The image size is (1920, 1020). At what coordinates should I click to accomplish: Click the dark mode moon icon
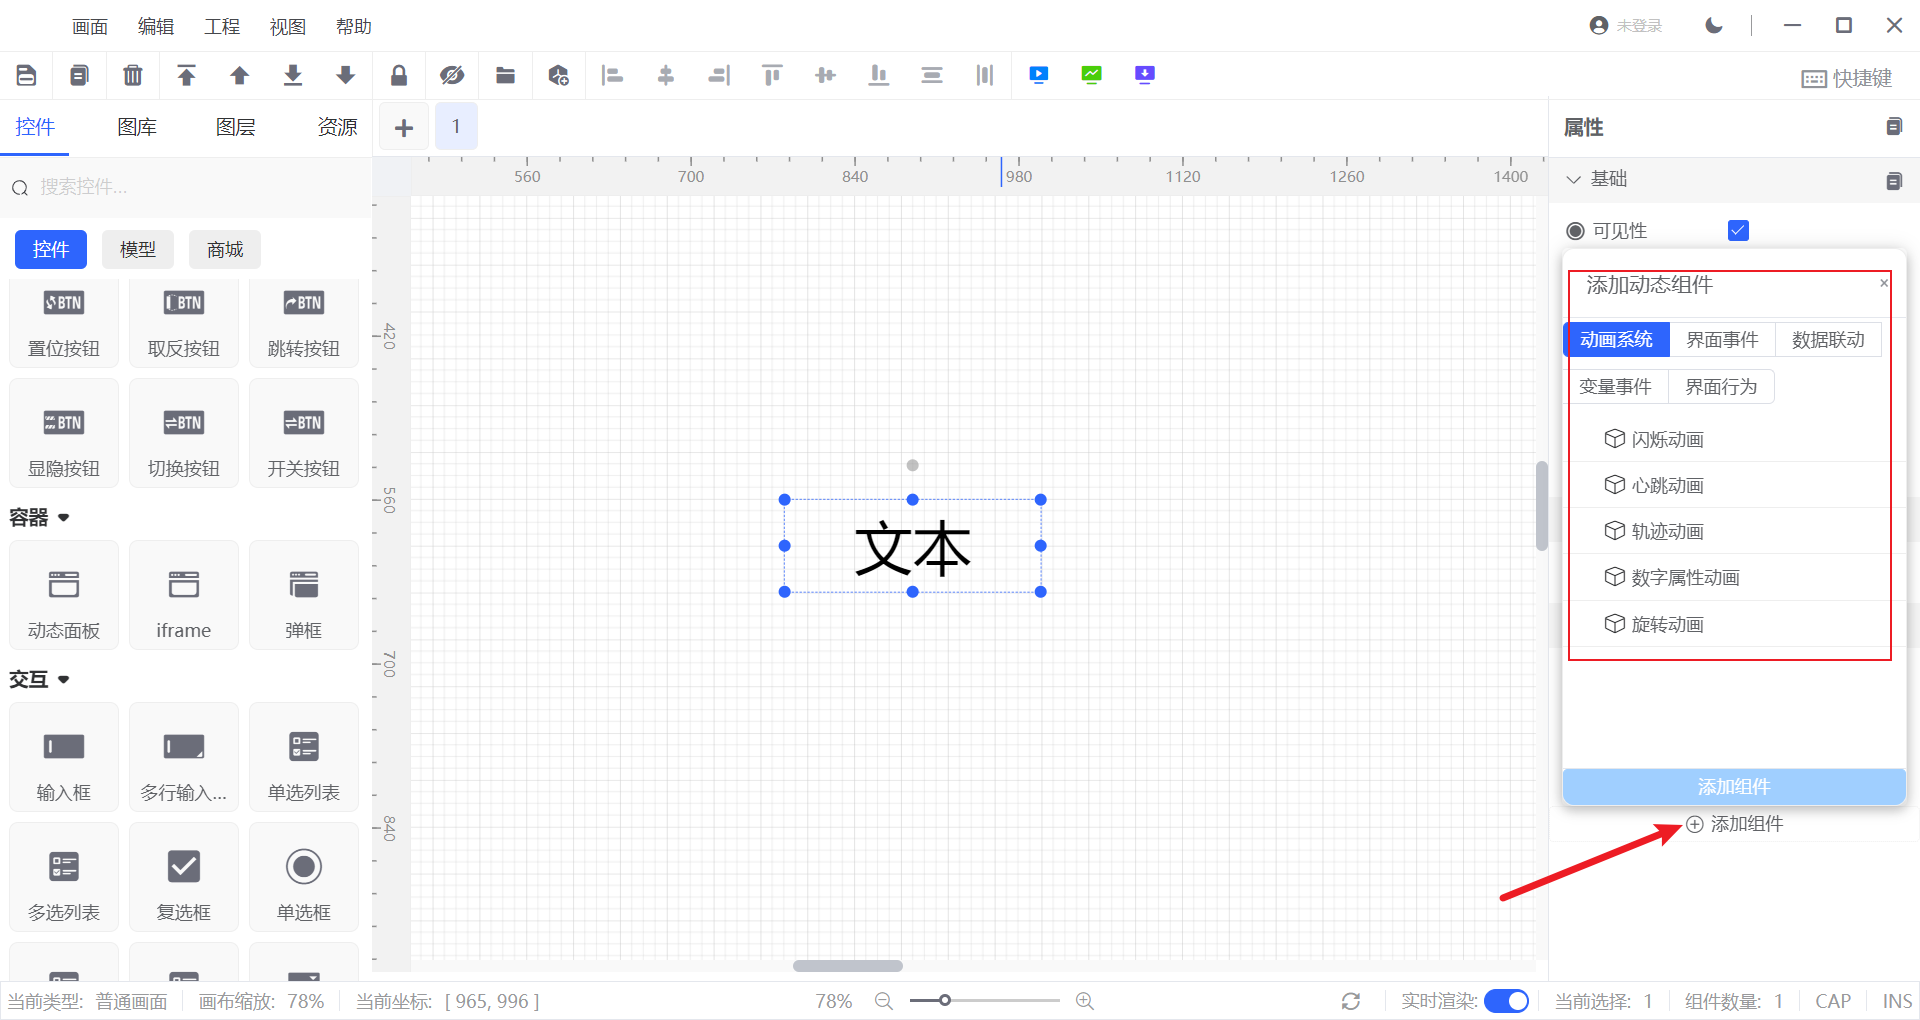[x=1714, y=26]
